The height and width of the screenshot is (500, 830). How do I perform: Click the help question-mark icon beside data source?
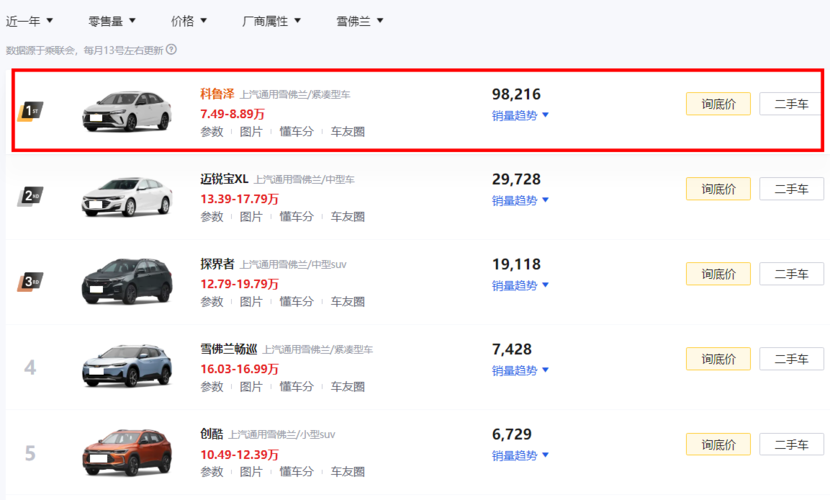coord(171,50)
